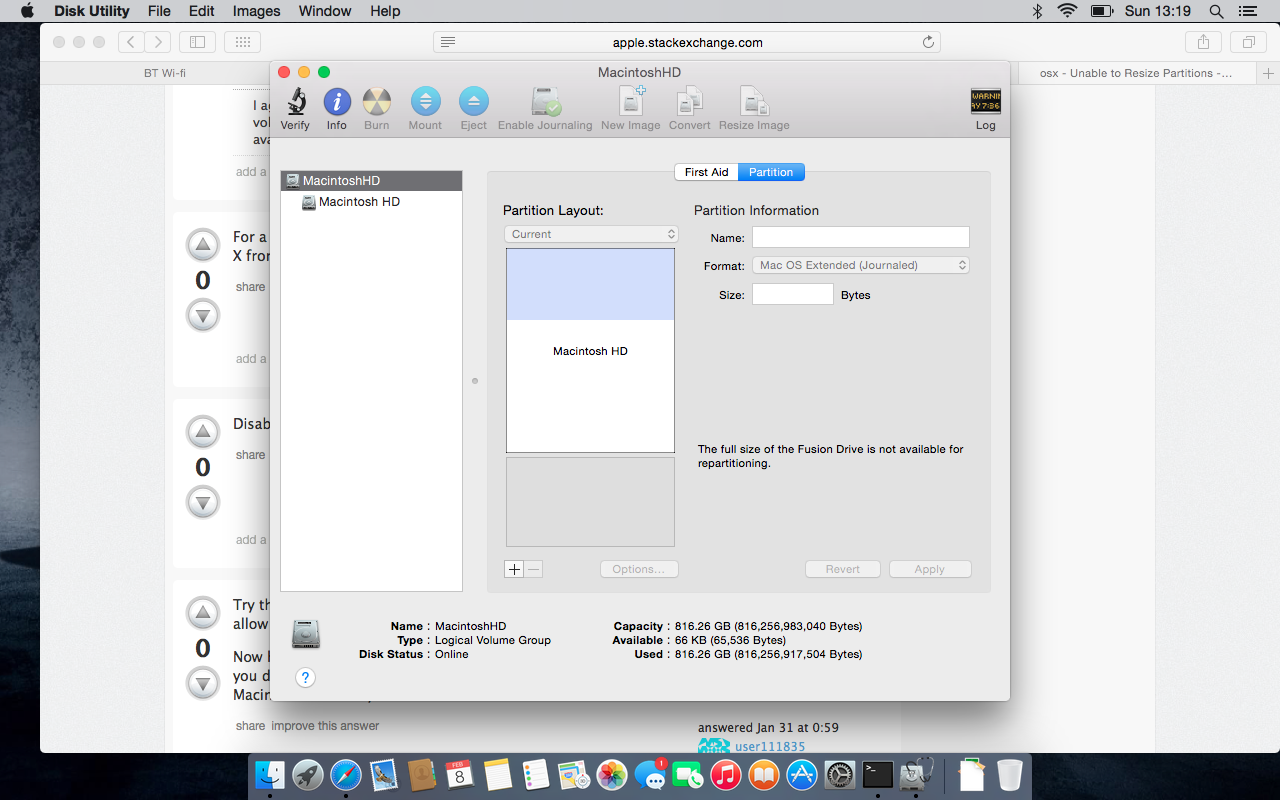Click Safari forward button

(x=157, y=42)
